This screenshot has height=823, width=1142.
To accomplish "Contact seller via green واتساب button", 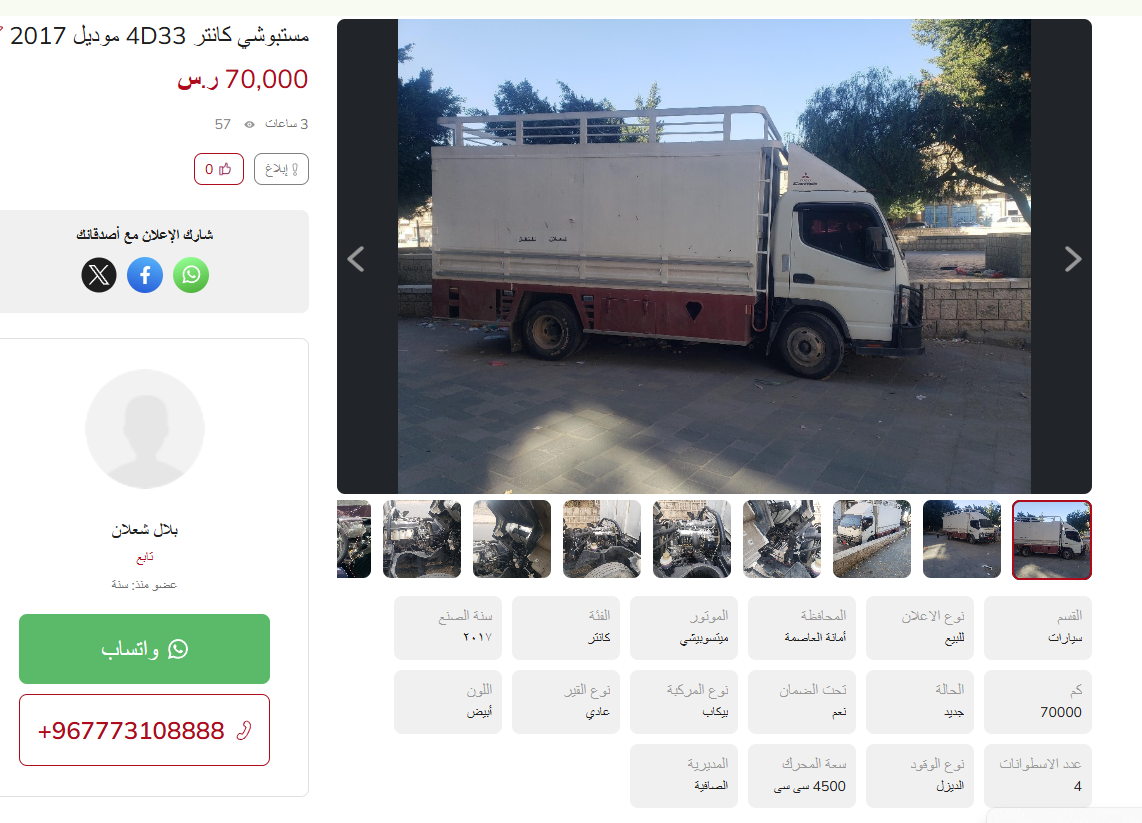I will (x=144, y=649).
